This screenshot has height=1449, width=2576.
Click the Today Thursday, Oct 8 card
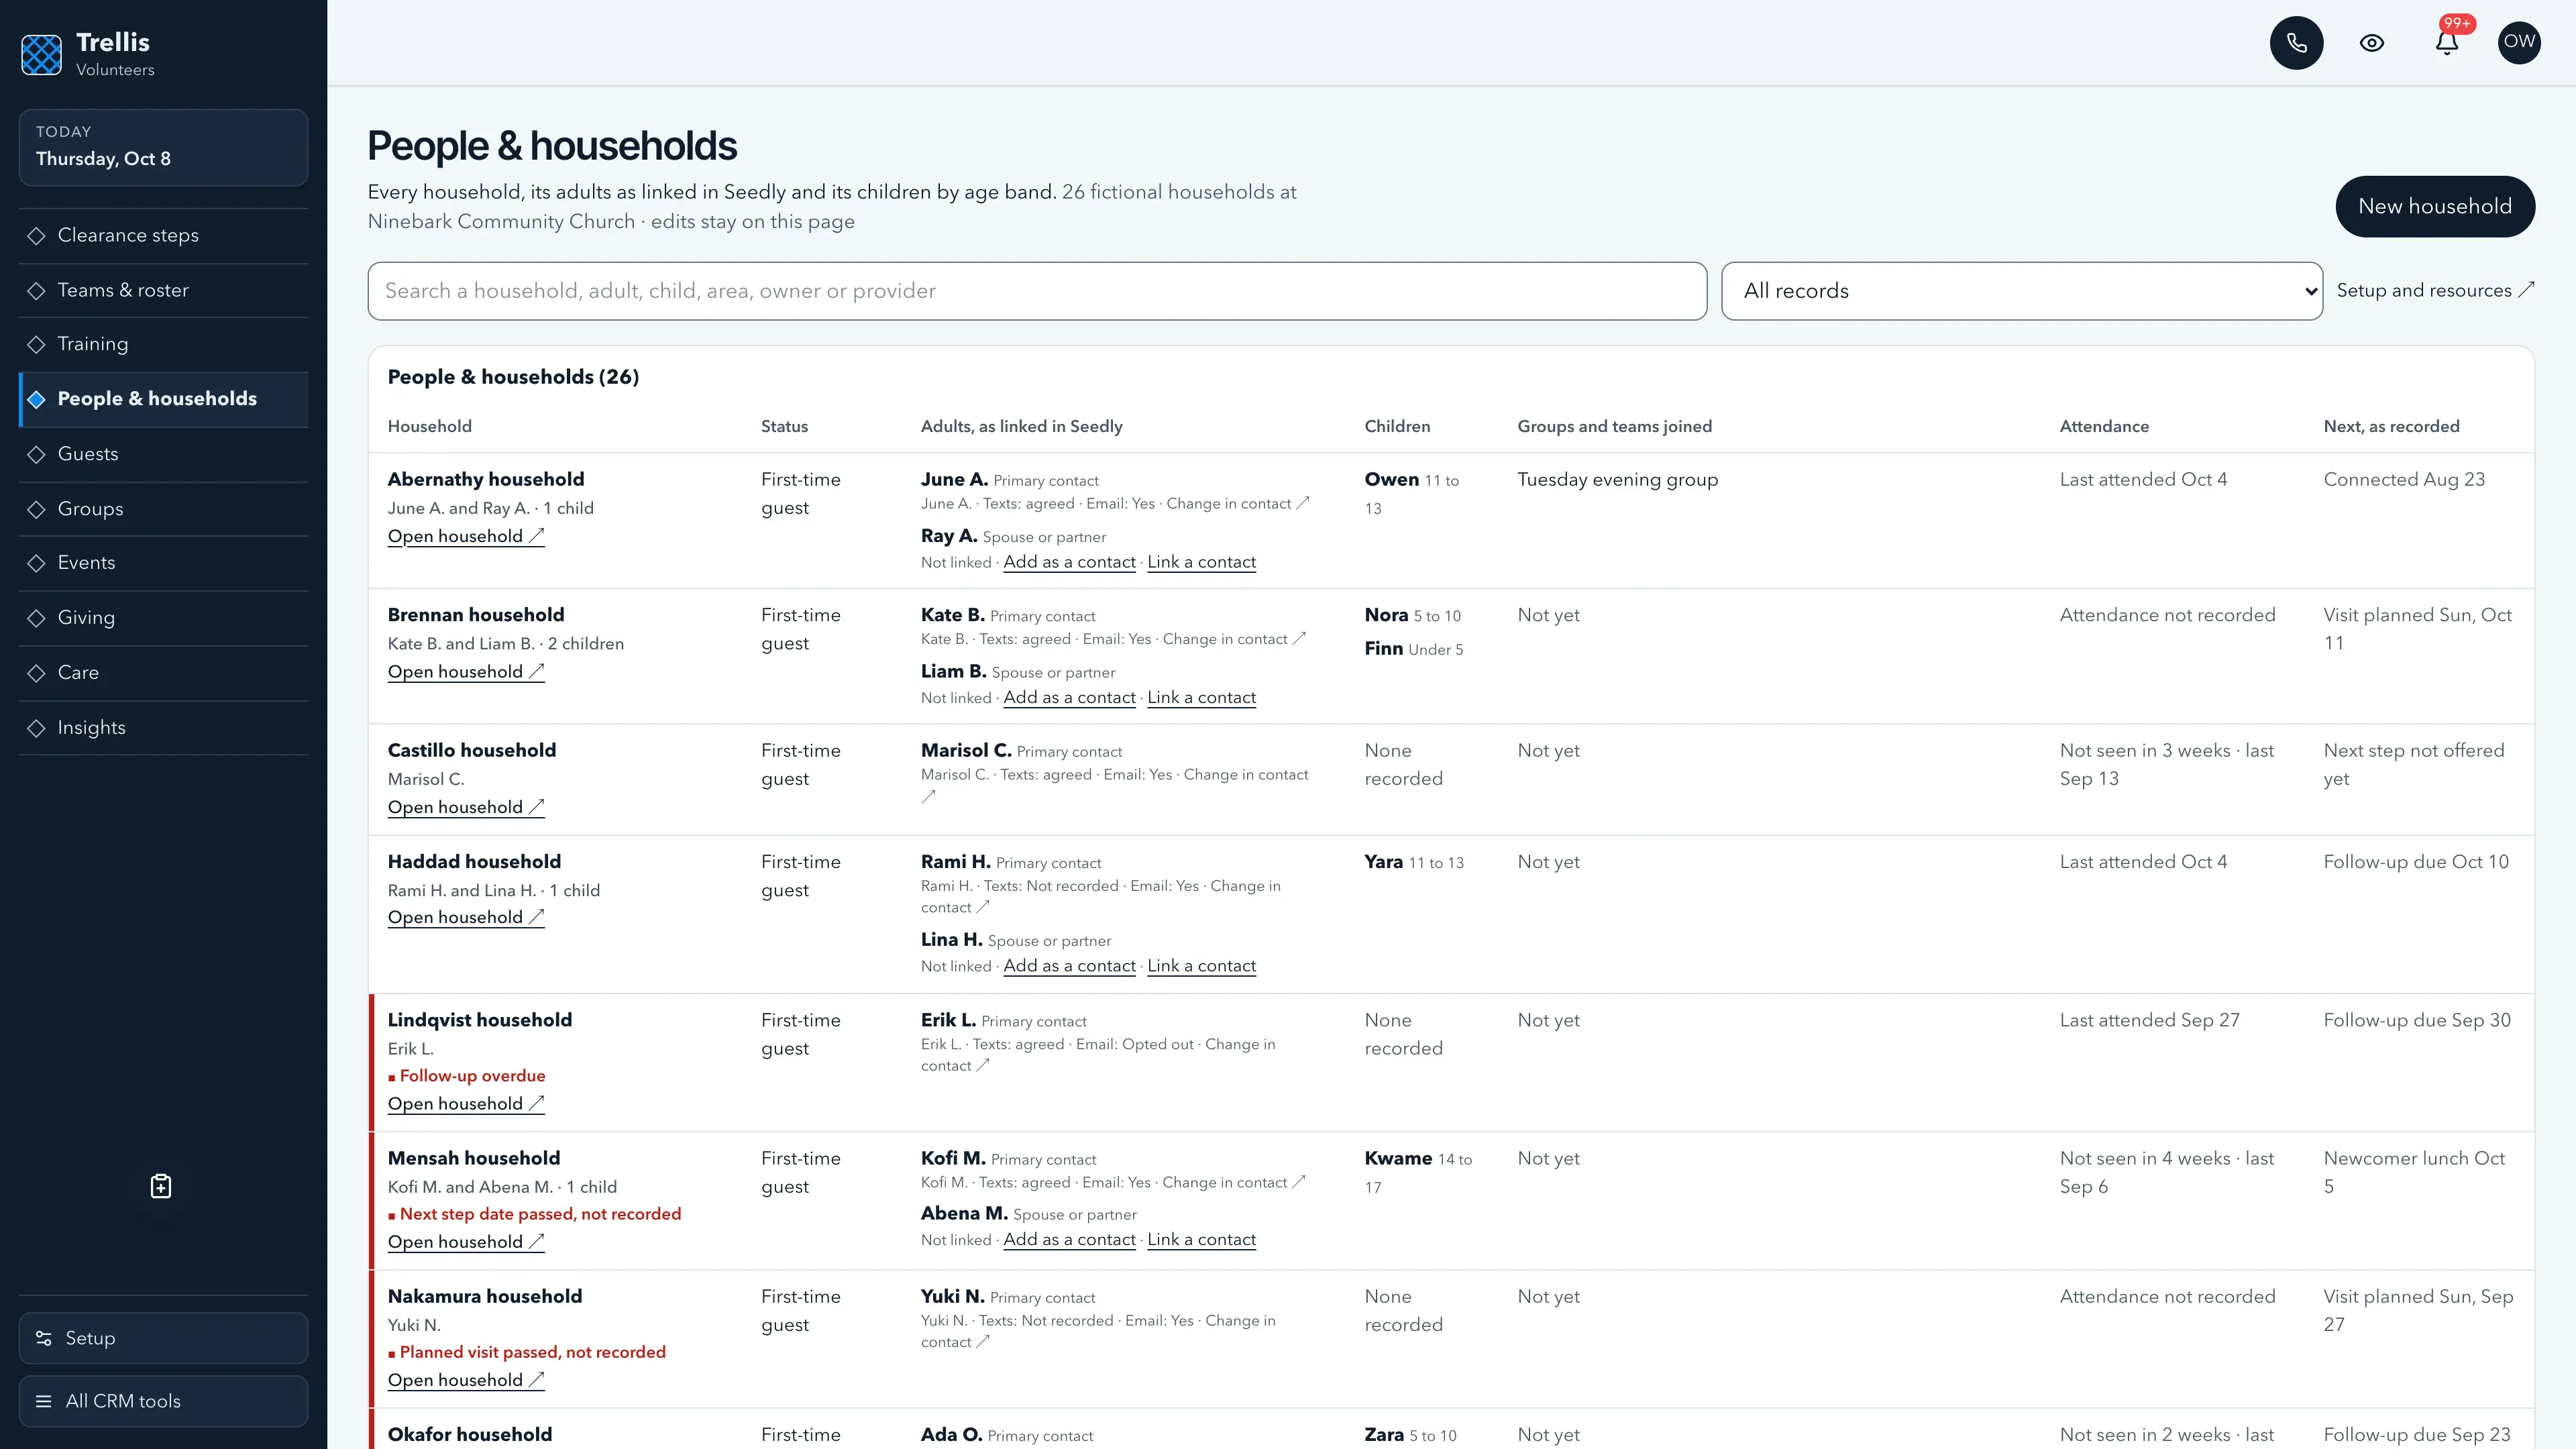pos(163,147)
